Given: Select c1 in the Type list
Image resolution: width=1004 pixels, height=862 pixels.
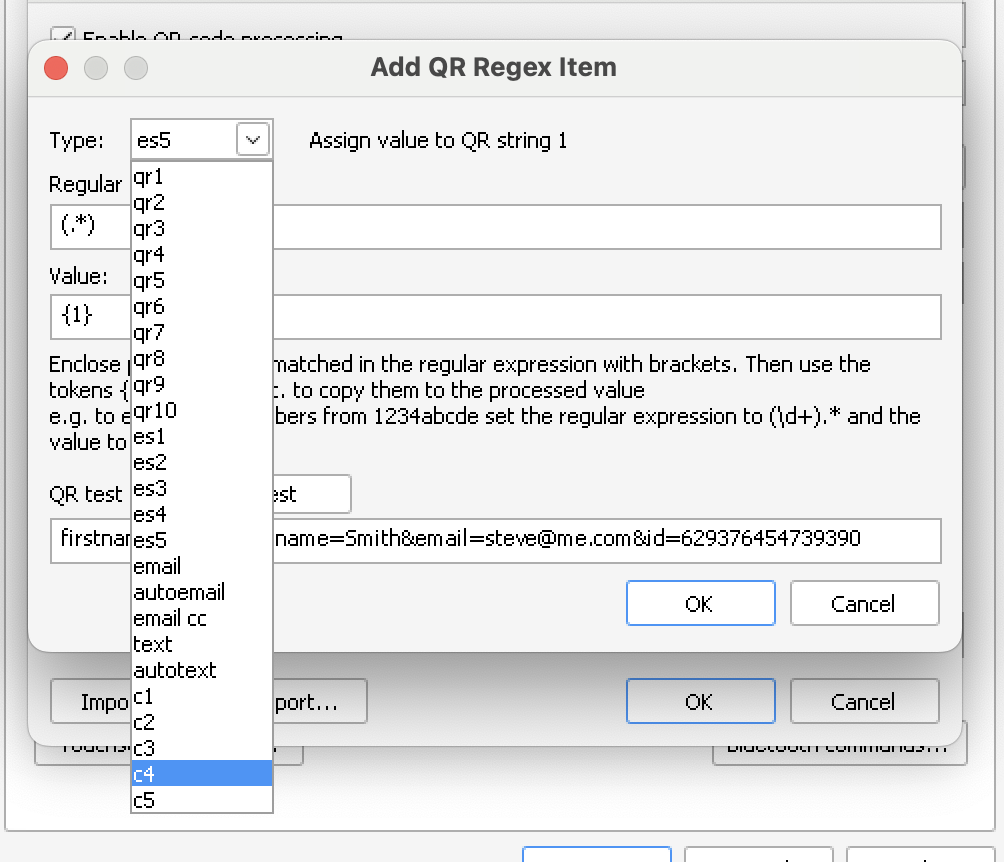Looking at the screenshot, I should [144, 697].
